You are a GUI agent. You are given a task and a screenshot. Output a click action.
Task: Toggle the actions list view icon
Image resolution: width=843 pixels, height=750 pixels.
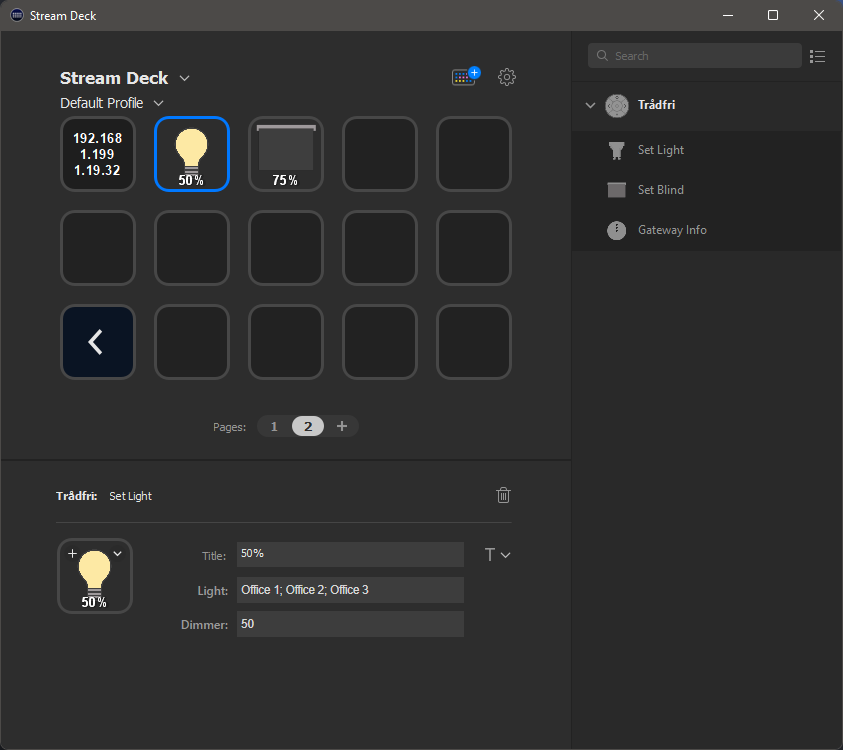pyautogui.click(x=817, y=56)
